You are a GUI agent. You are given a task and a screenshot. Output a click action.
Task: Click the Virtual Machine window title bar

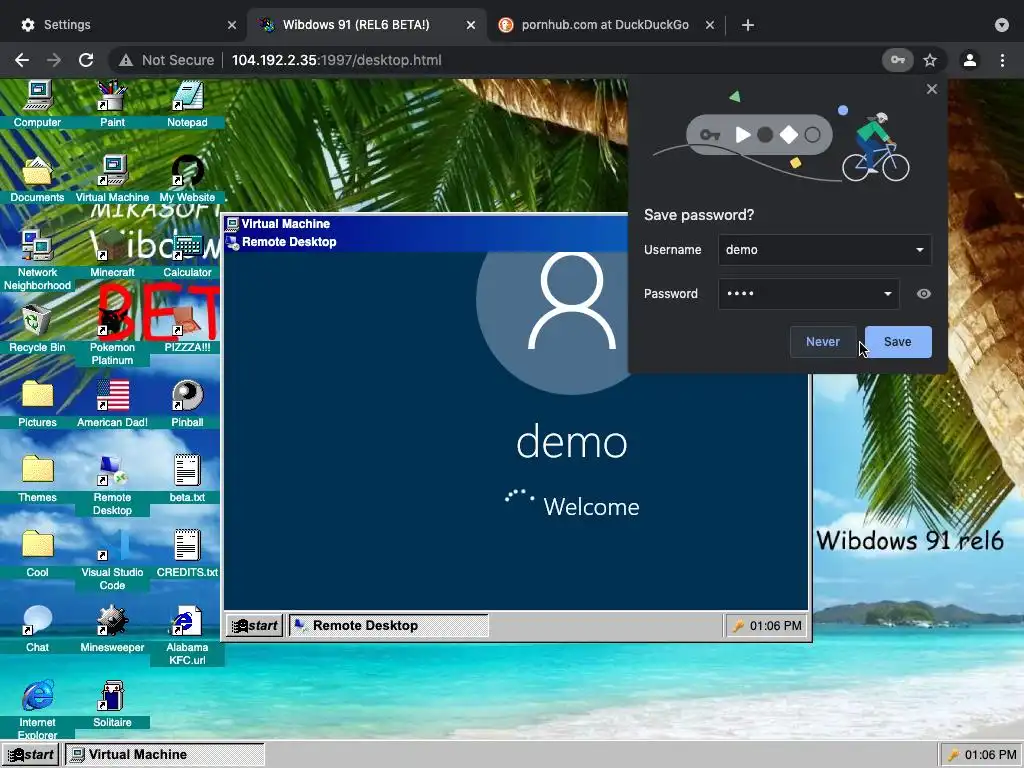(424, 223)
